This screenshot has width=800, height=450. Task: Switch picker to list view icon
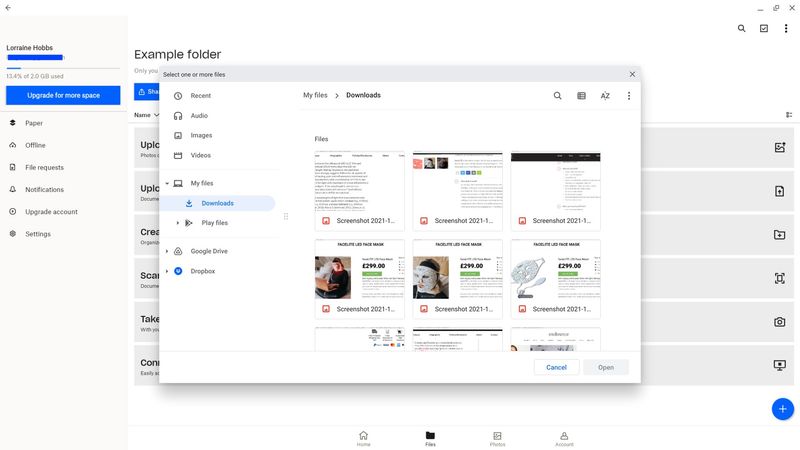click(581, 95)
